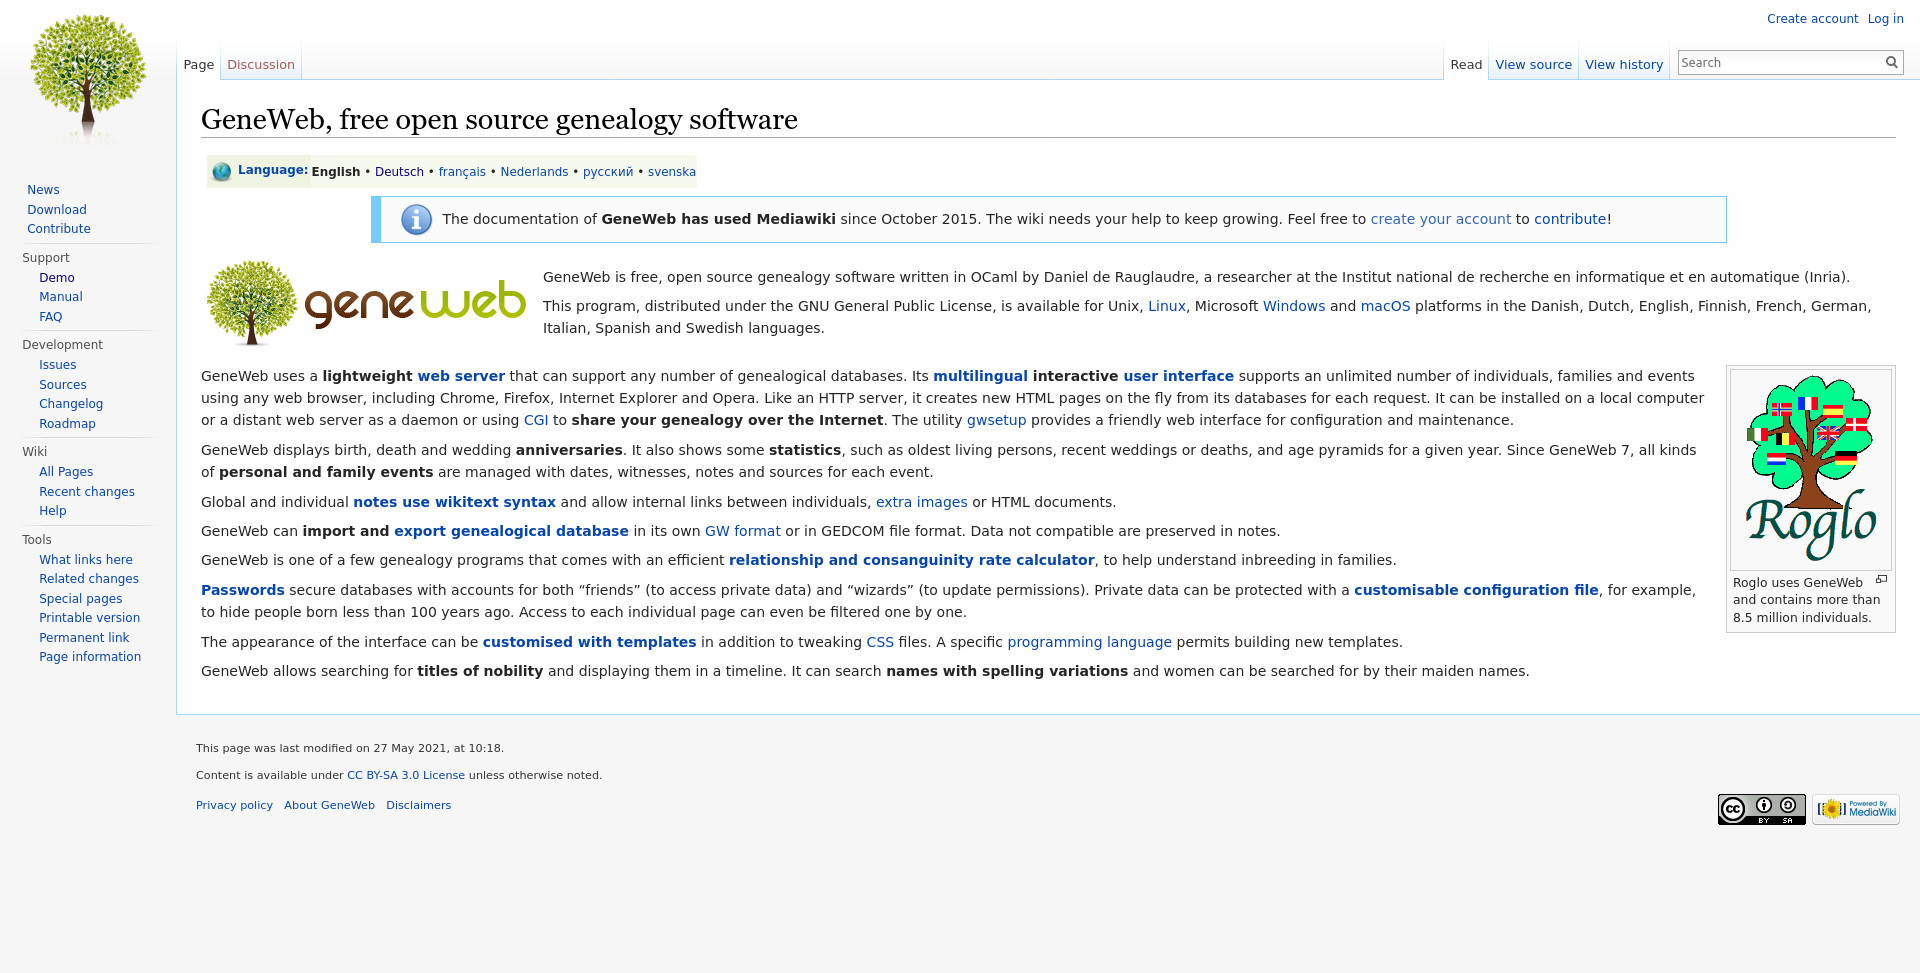Screen dimensions: 1920x973
Task: Open the View history tab
Action: (1624, 65)
